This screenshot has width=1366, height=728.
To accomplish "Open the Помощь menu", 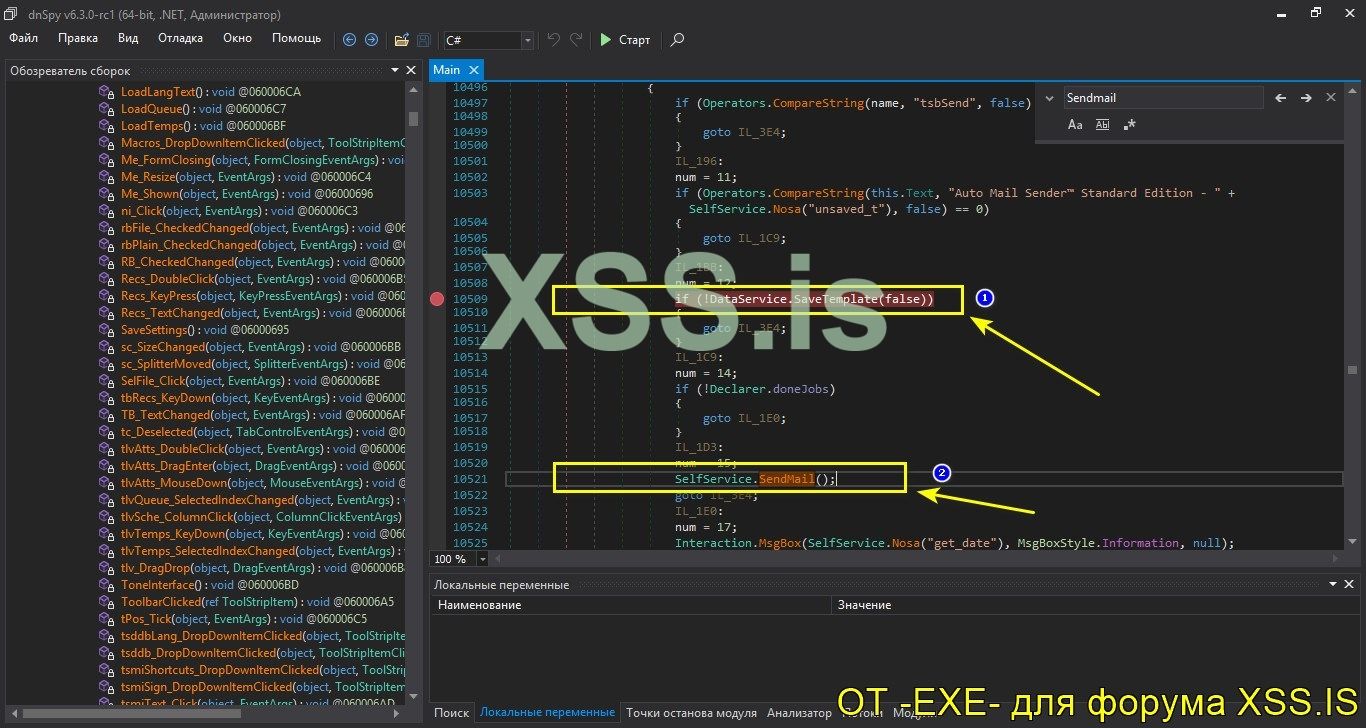I will pyautogui.click(x=297, y=38).
